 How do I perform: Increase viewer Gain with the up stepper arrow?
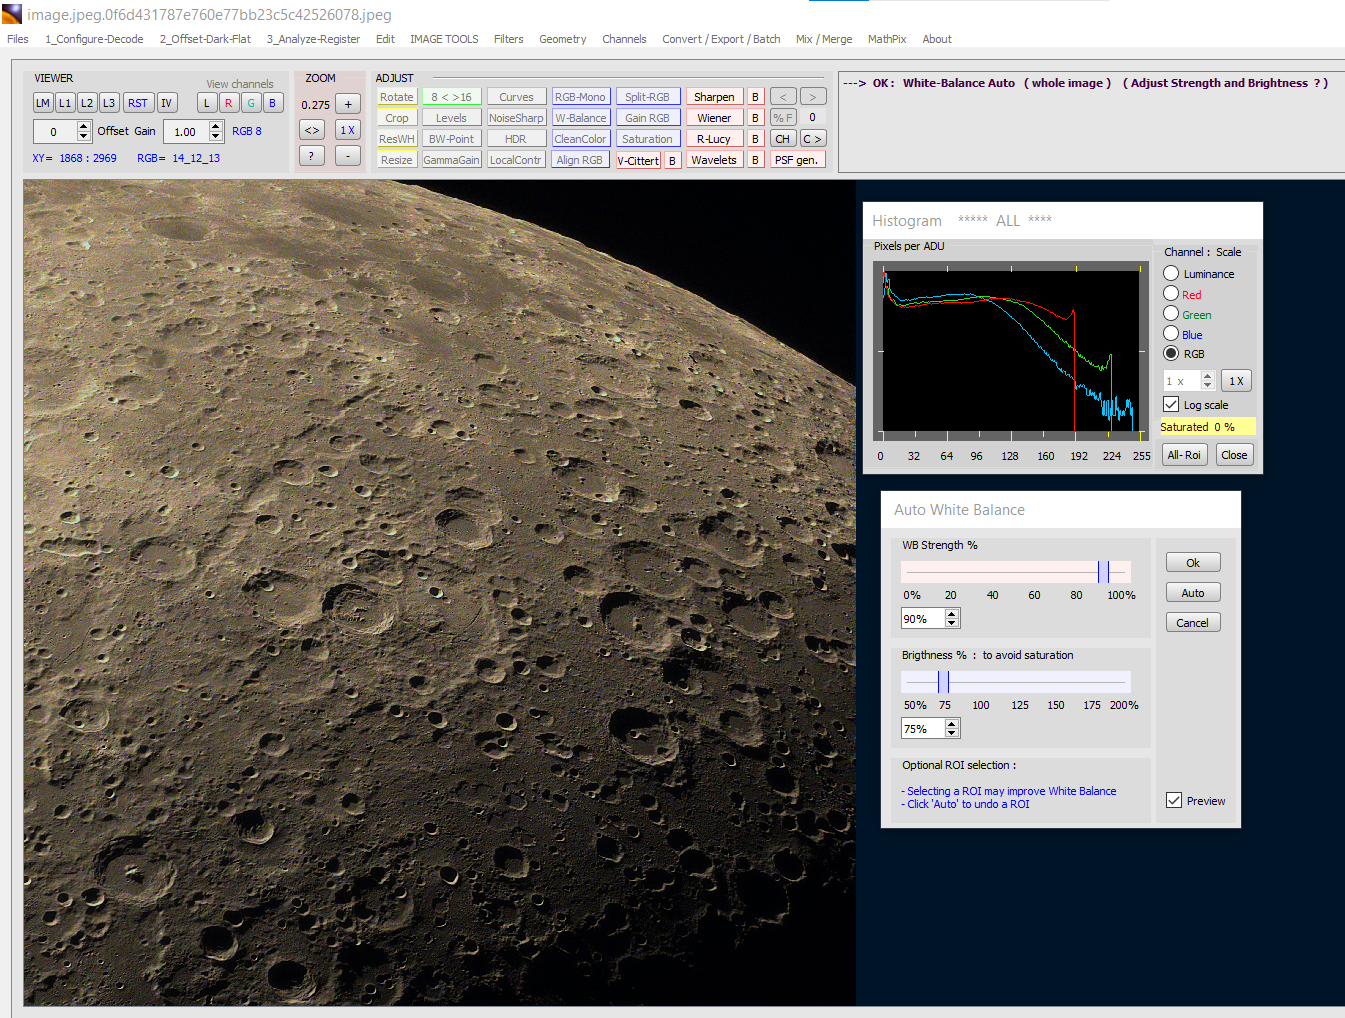tap(216, 126)
